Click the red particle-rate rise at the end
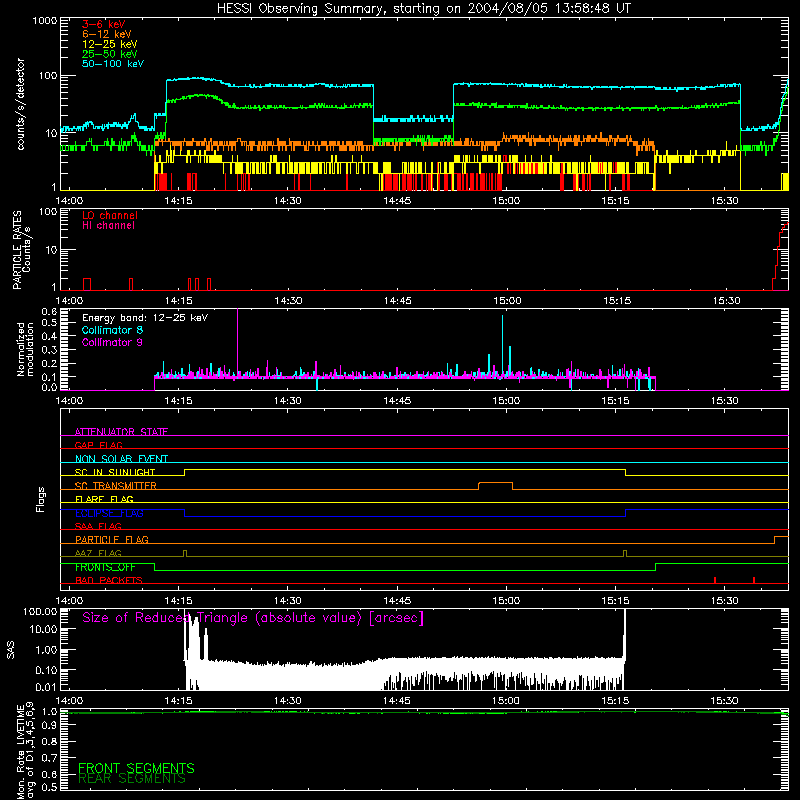This screenshot has height=800, width=800. tap(780, 255)
